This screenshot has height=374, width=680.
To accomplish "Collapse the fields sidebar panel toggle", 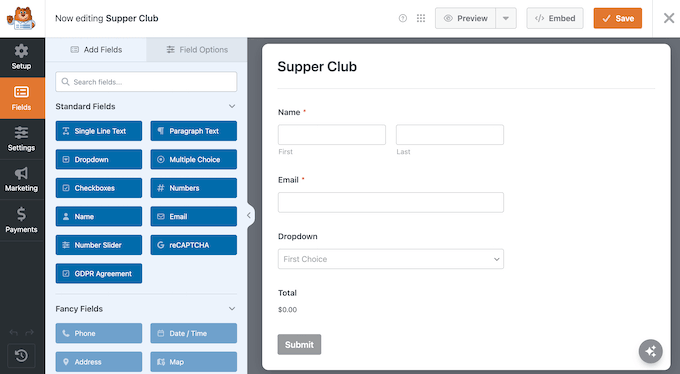I will [x=249, y=215].
